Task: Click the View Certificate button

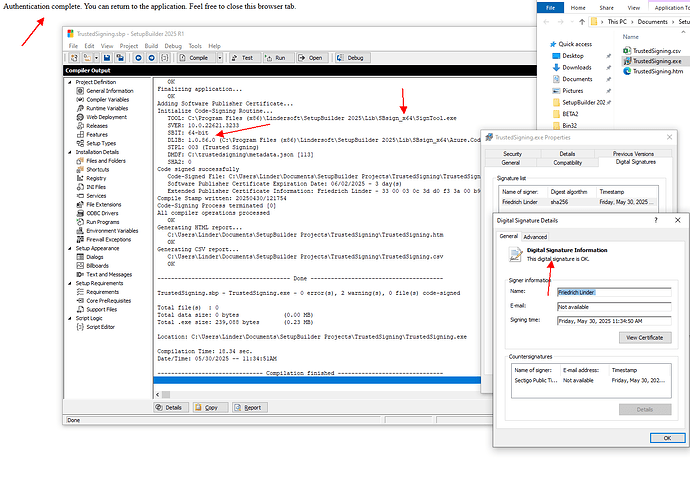Action: pos(645,338)
